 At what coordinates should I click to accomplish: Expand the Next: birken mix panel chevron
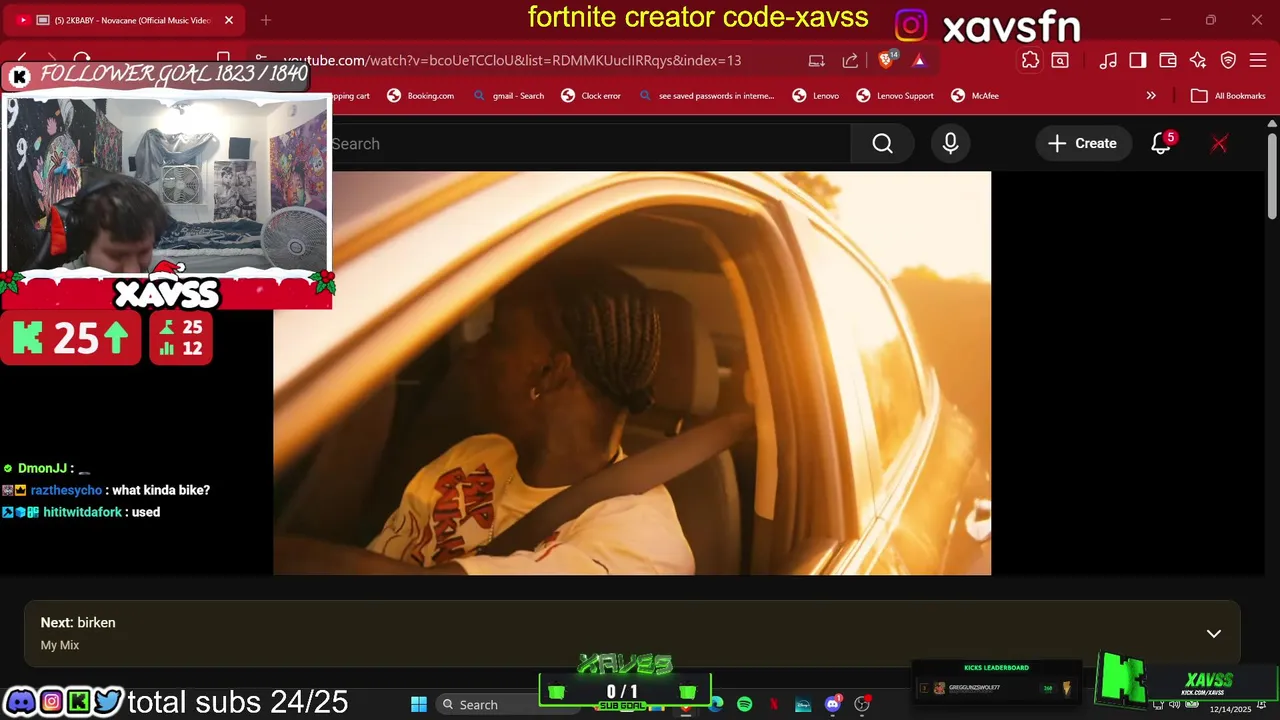pyautogui.click(x=1213, y=633)
